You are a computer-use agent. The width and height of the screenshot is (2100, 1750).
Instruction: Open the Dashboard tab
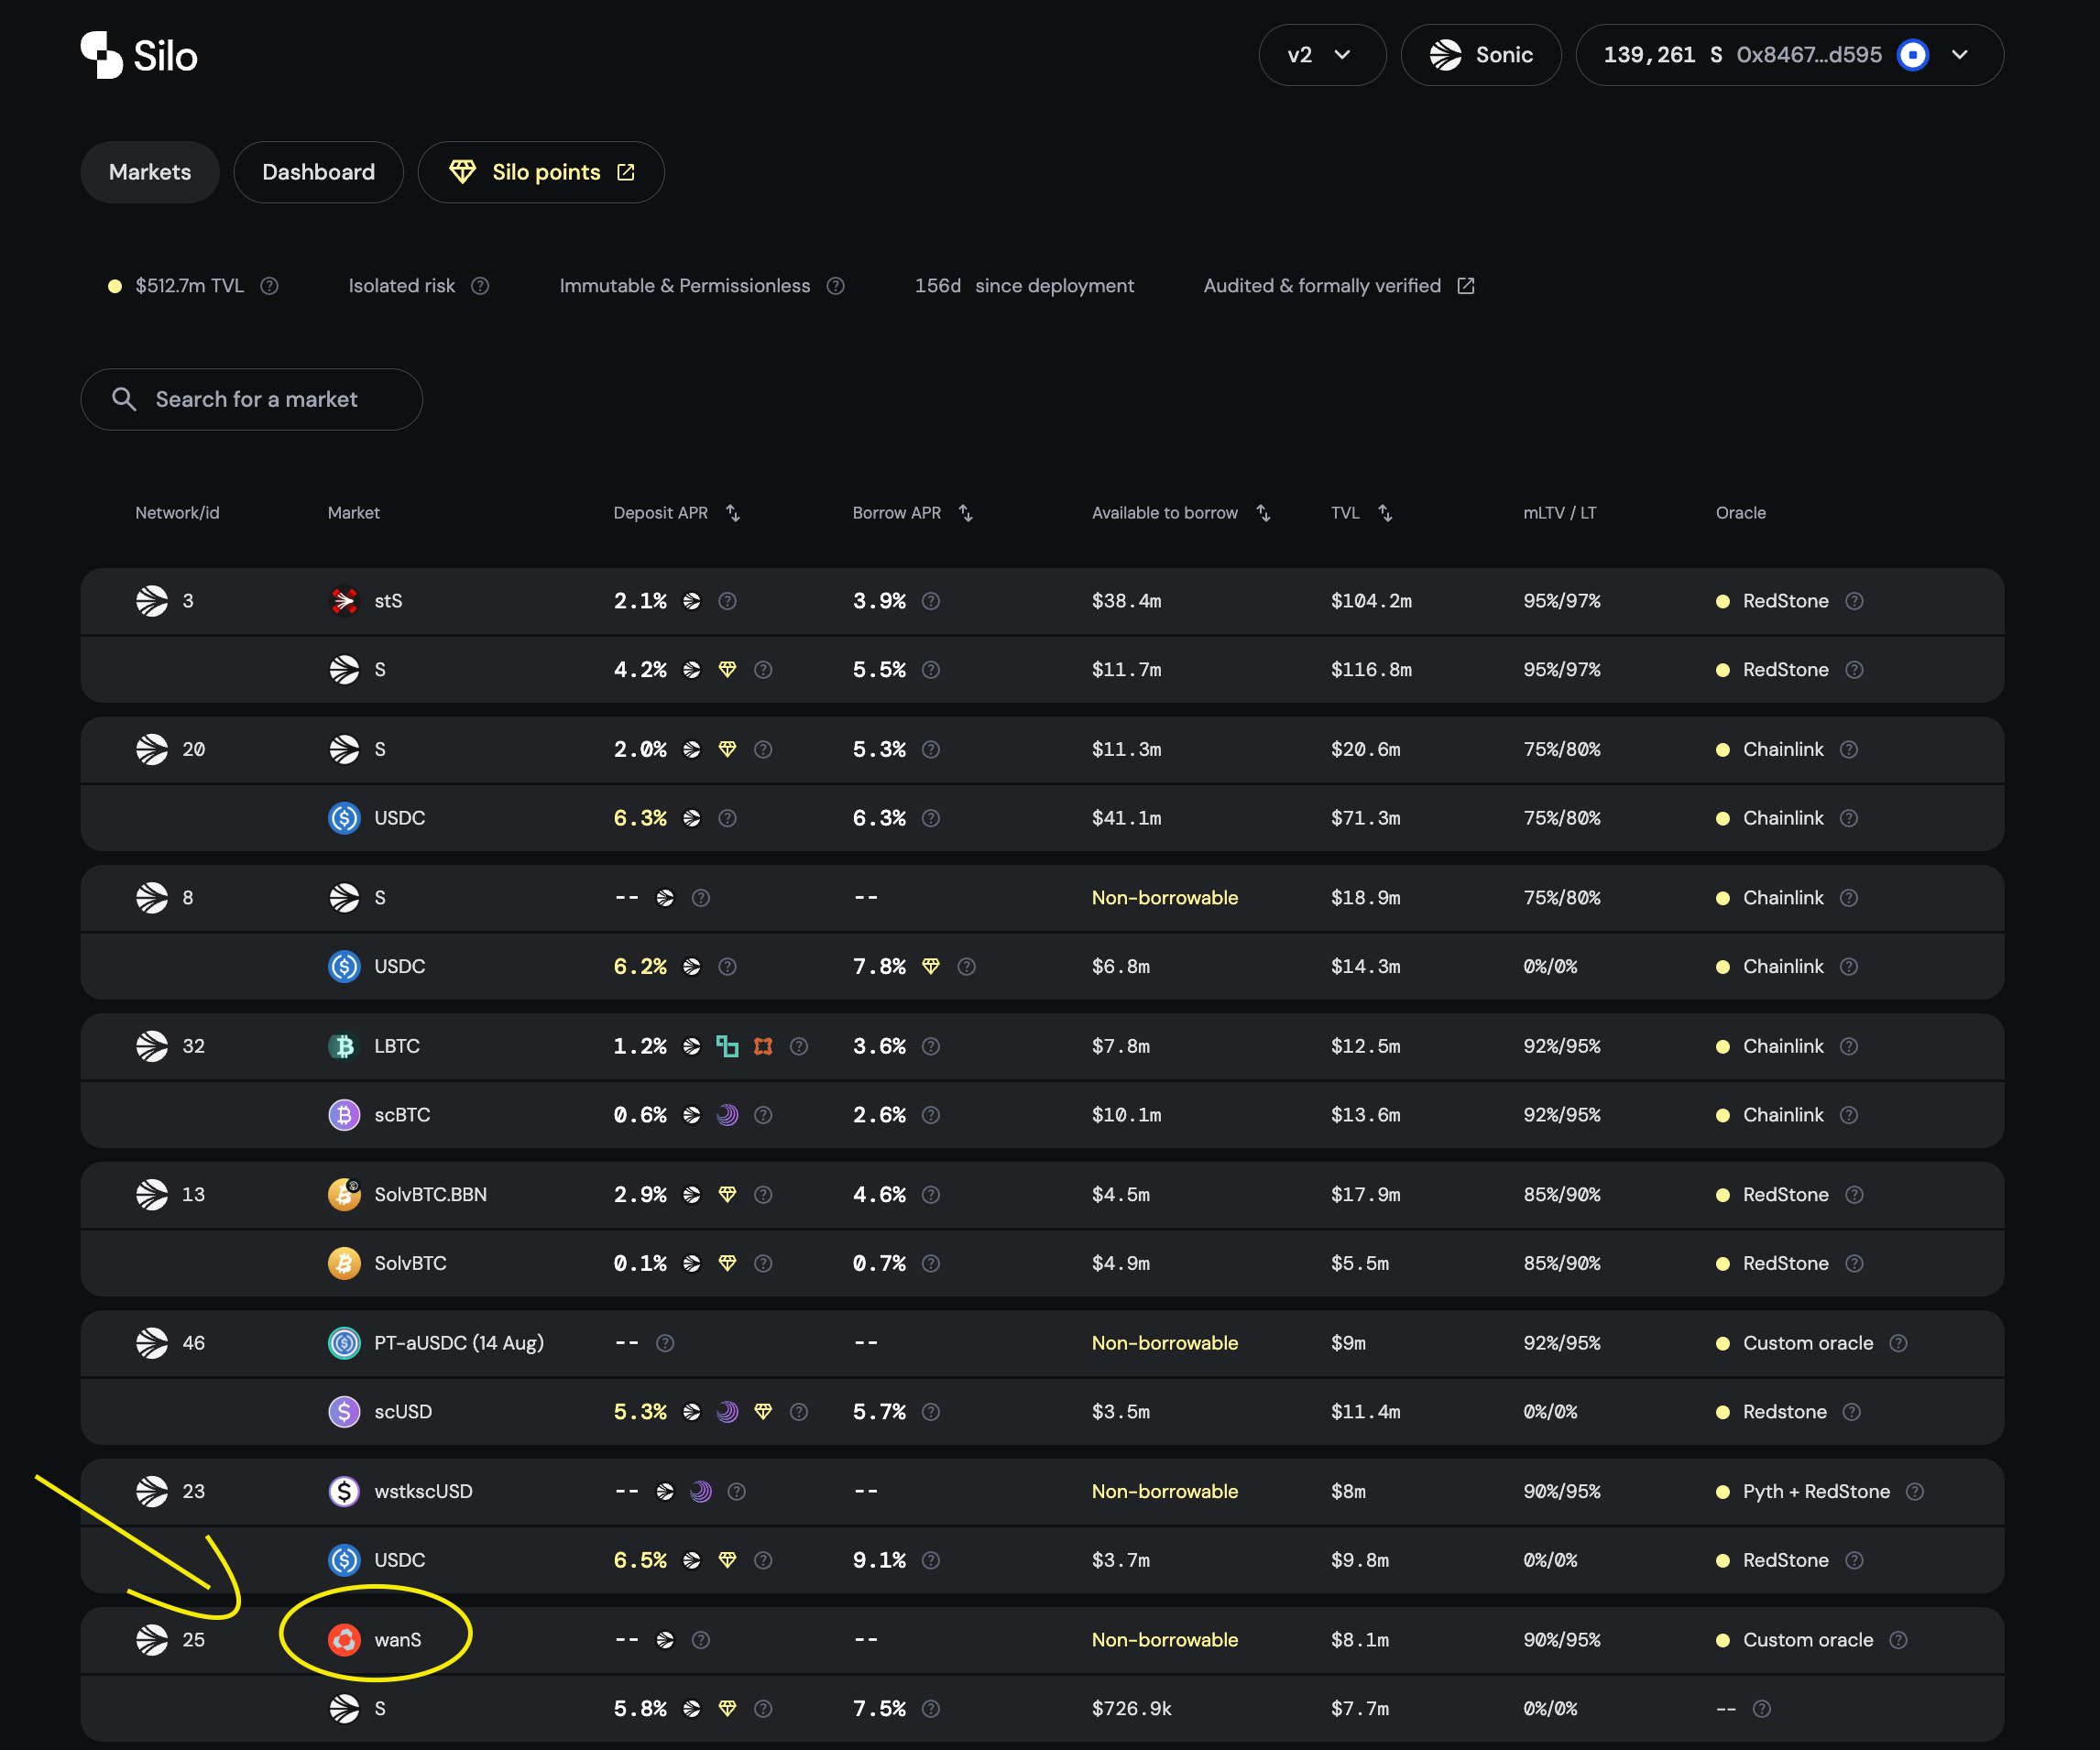pyautogui.click(x=318, y=172)
